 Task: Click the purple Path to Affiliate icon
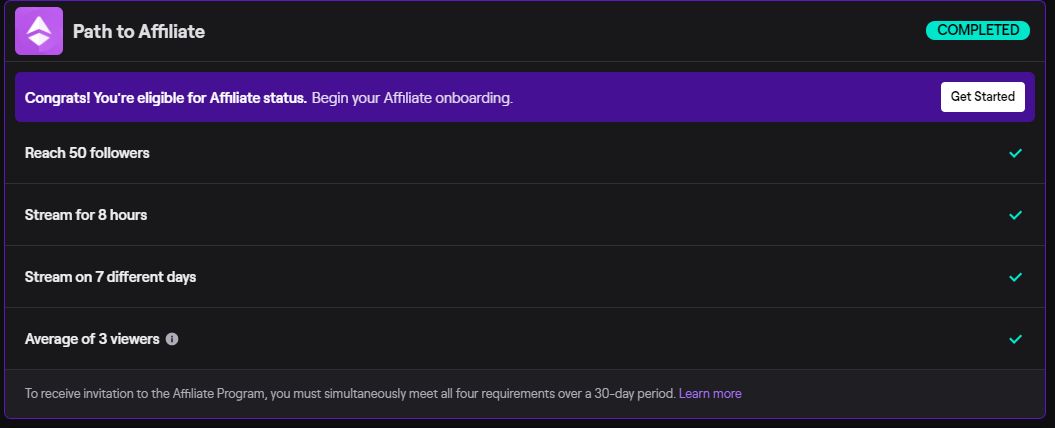pos(39,31)
